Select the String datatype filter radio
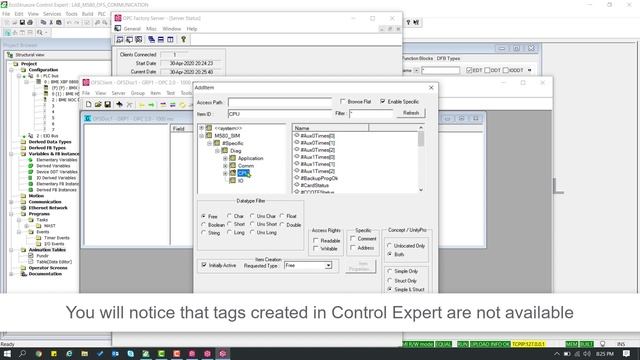Screen dimensions: 640x360 pos(204,233)
